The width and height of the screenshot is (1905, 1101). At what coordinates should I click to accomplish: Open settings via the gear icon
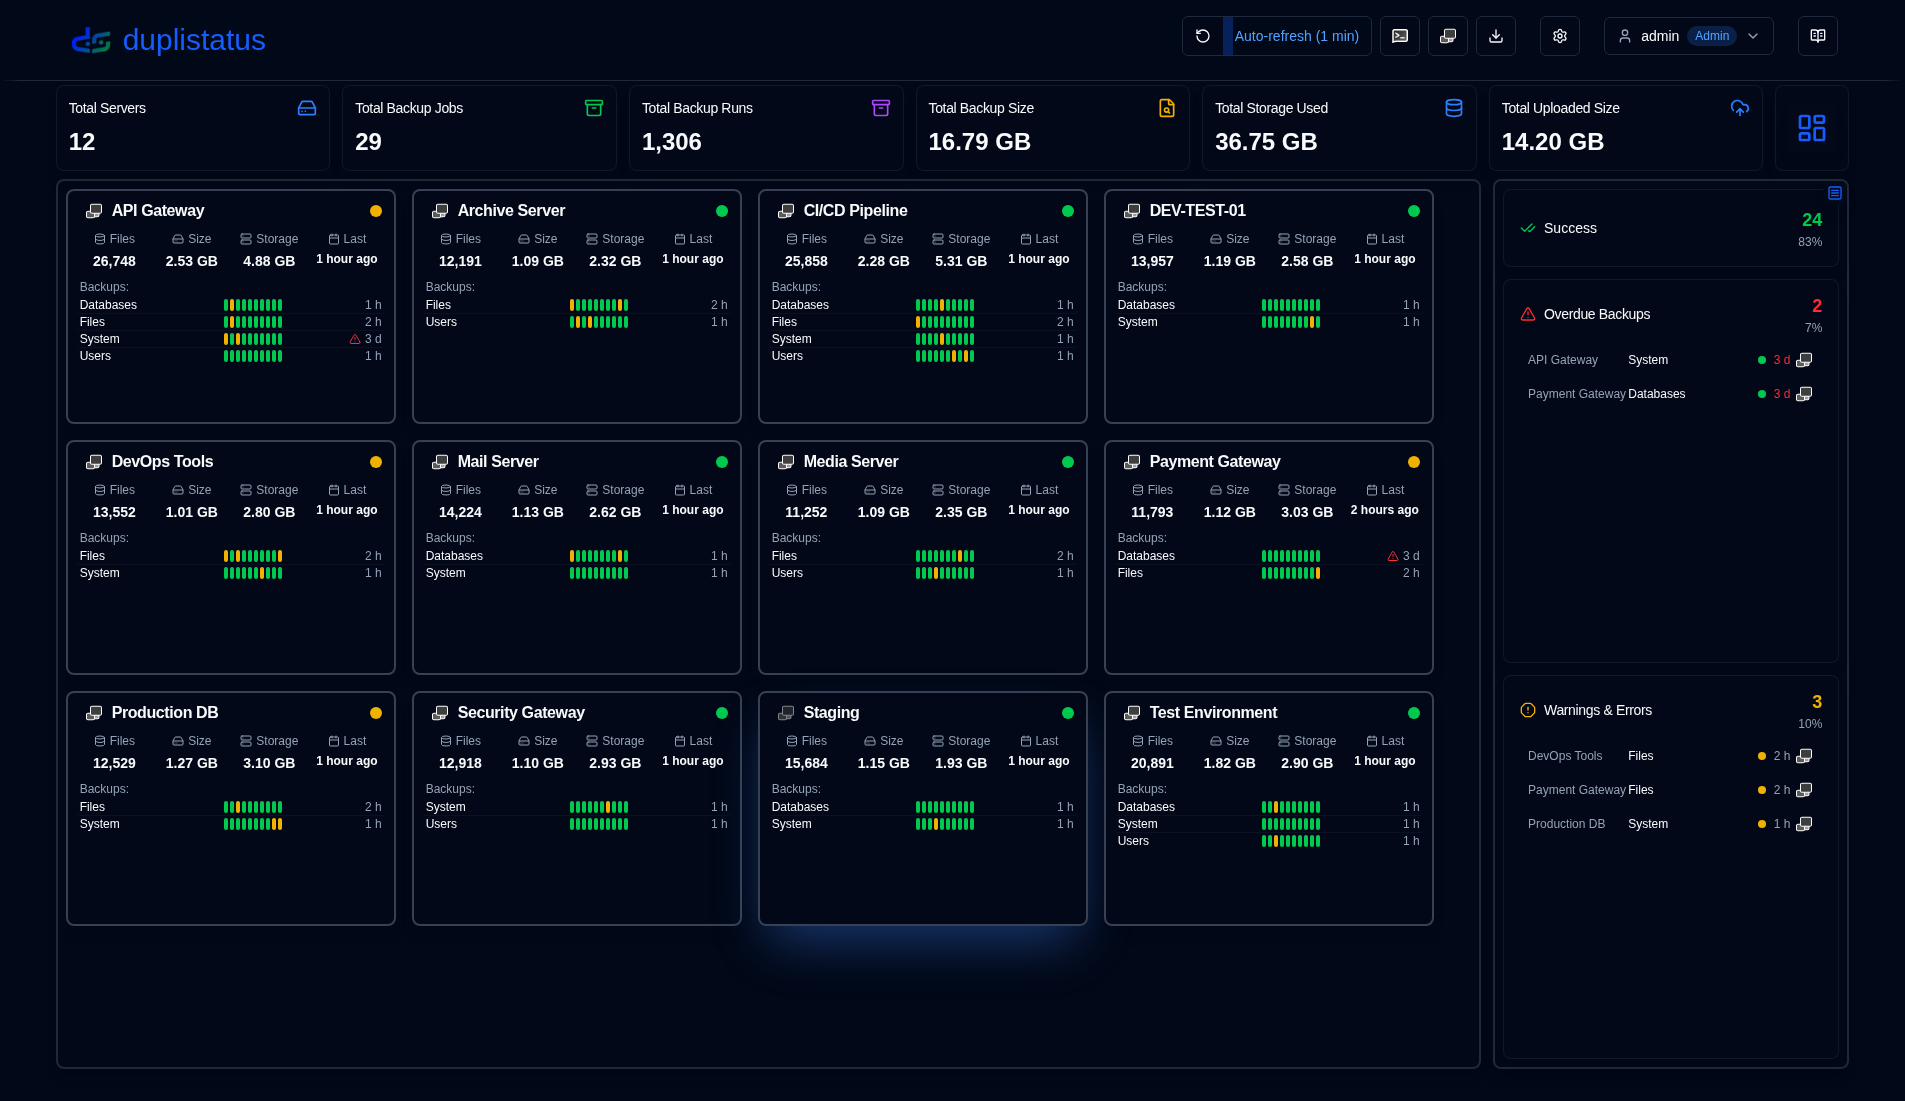[1558, 35]
